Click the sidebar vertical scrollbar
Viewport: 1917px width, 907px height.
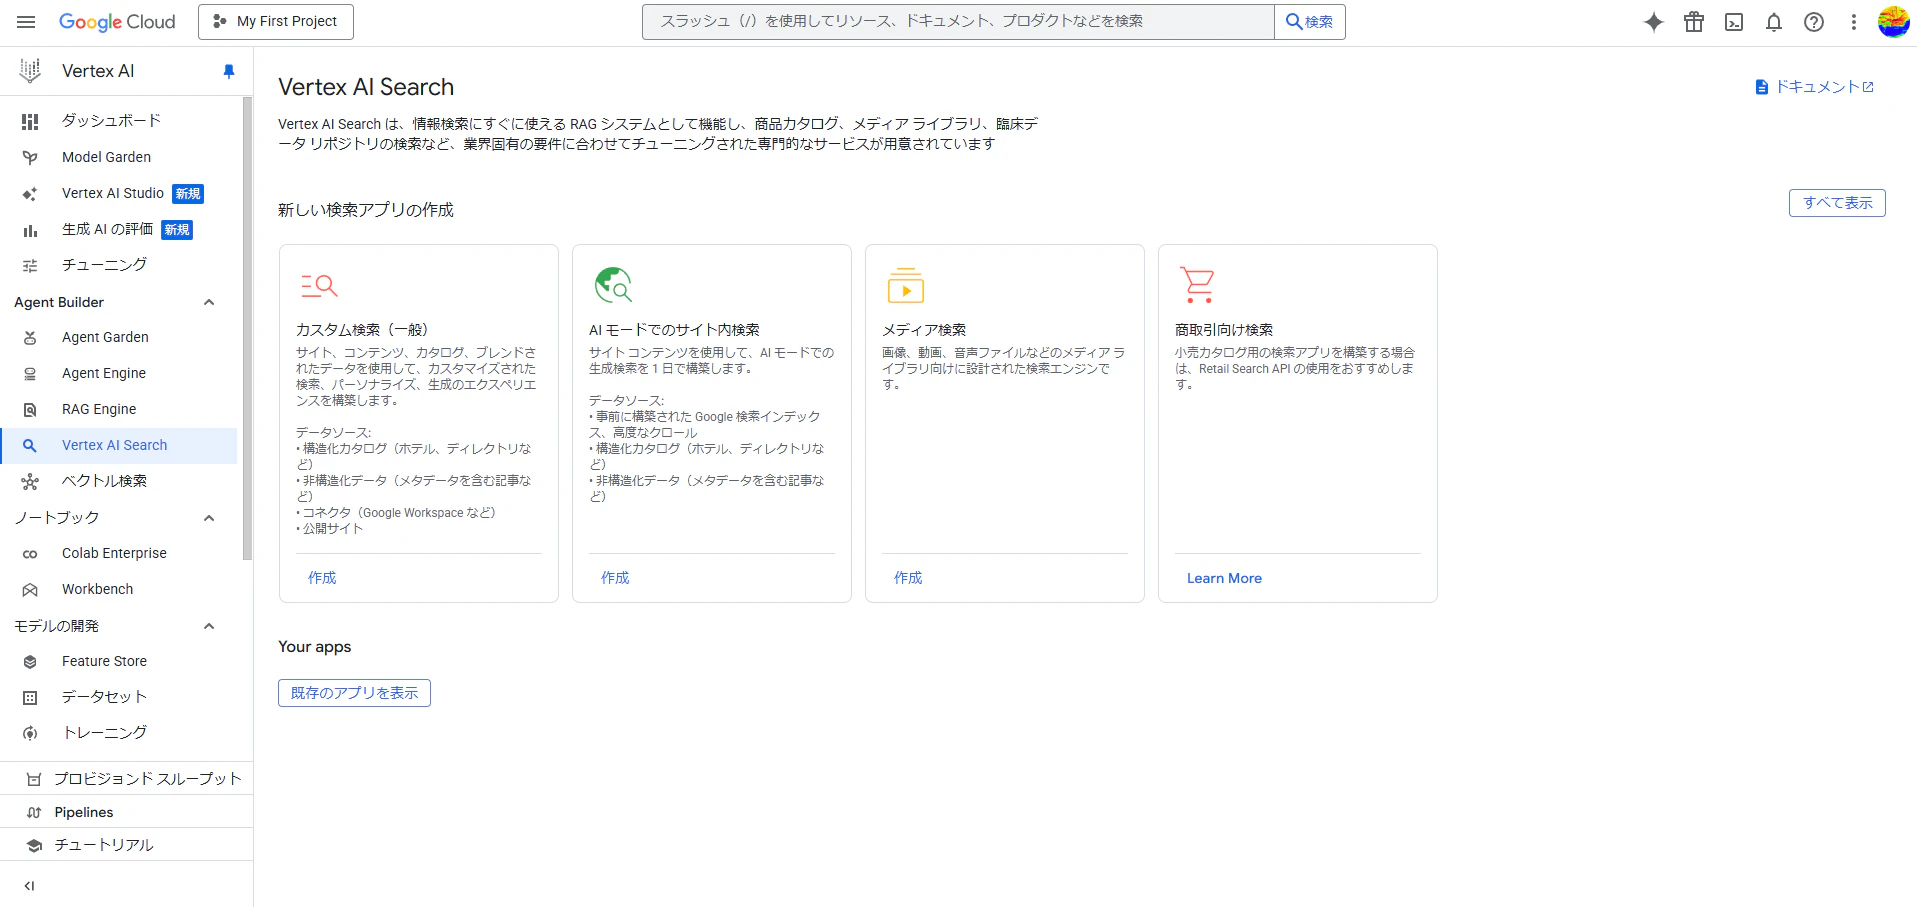(x=247, y=328)
